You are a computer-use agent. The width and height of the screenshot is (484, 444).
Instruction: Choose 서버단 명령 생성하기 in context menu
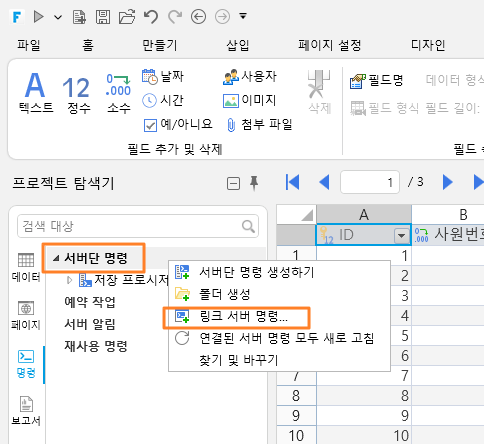(x=279, y=272)
